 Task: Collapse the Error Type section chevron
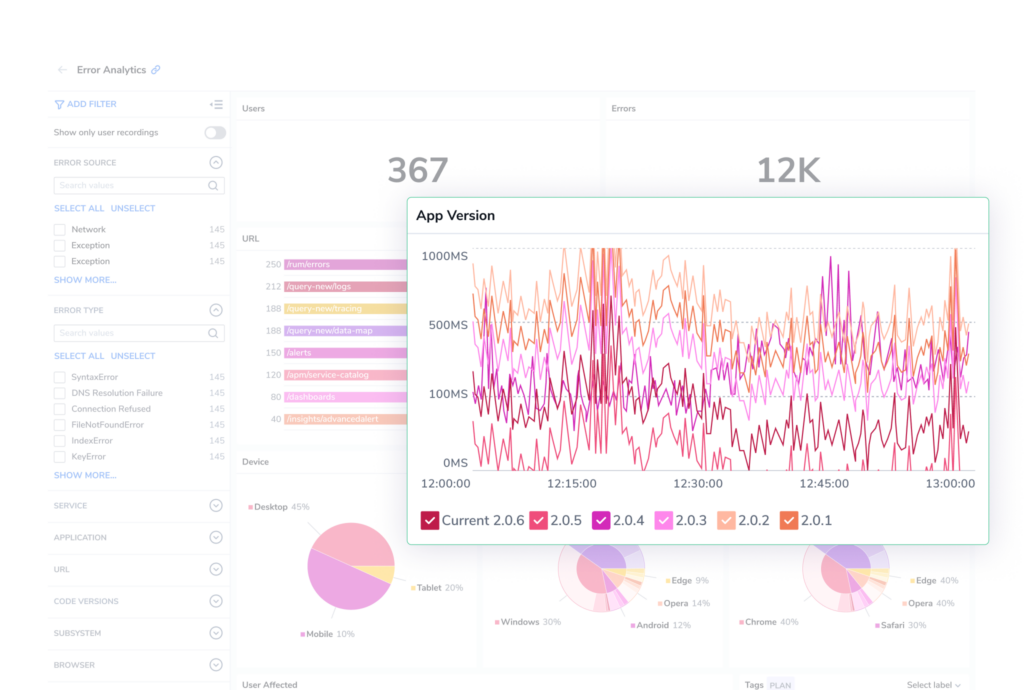pyautogui.click(x=216, y=310)
